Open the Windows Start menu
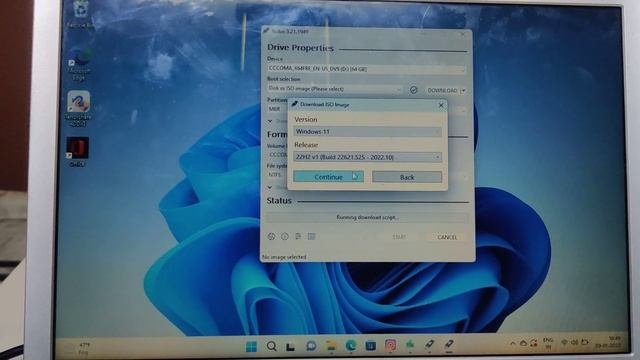The width and height of the screenshot is (640, 360). coord(251,347)
